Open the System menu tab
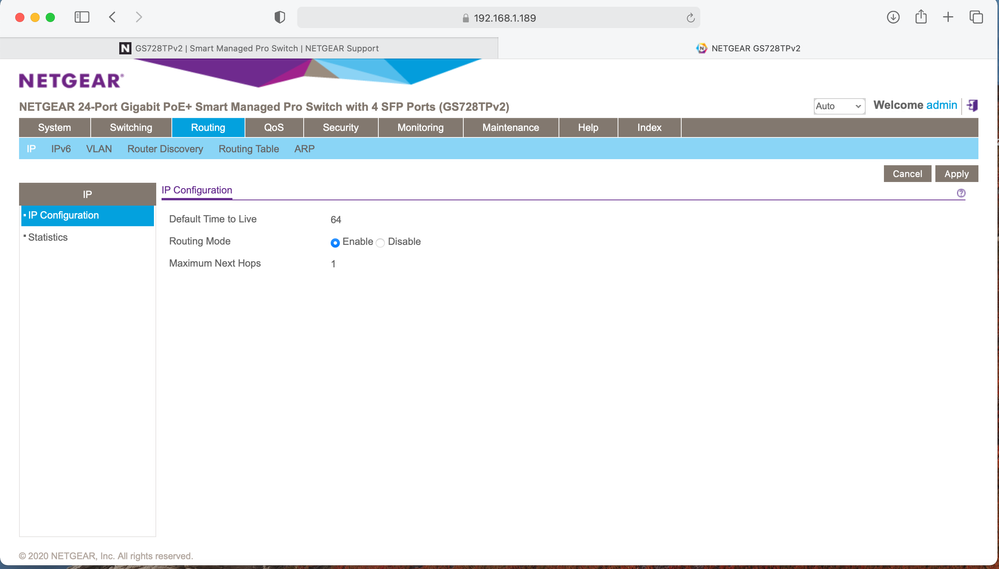This screenshot has width=999, height=569. tap(54, 127)
